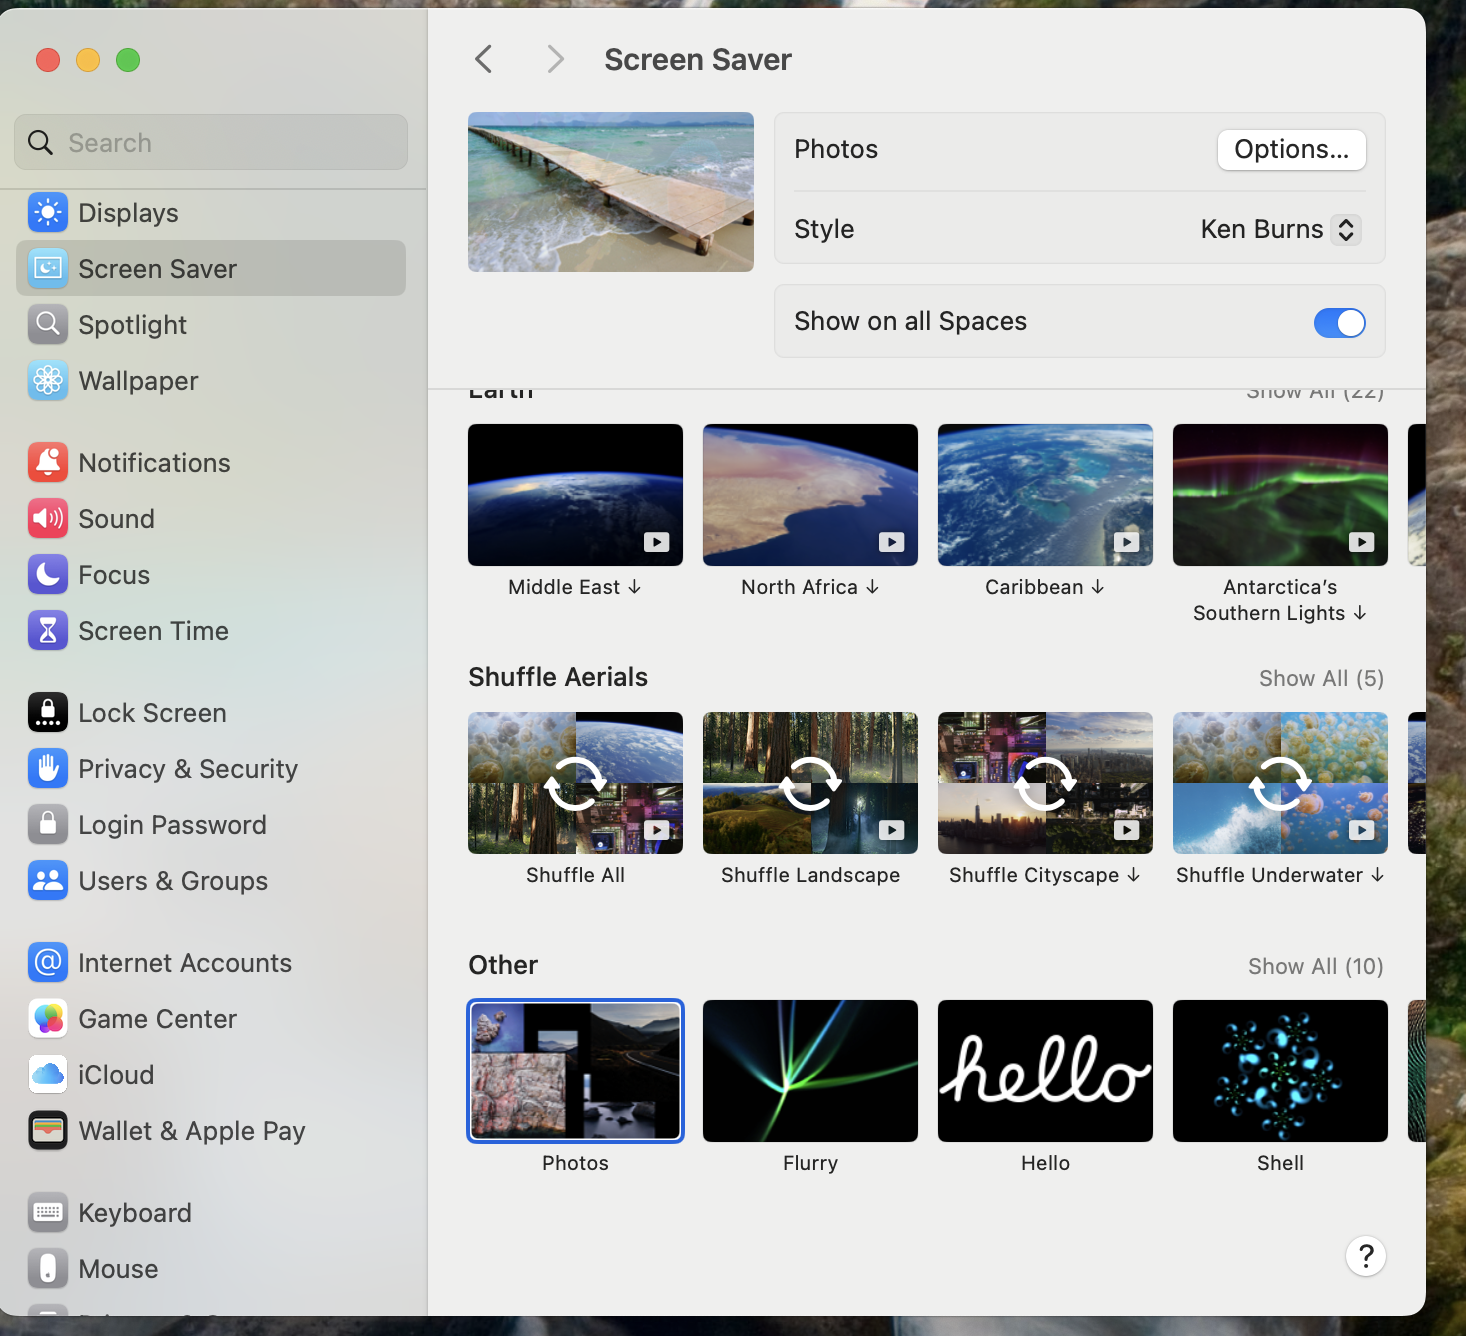Expand Other section with Show All (10)
Image resolution: width=1466 pixels, height=1336 pixels.
coord(1315,967)
